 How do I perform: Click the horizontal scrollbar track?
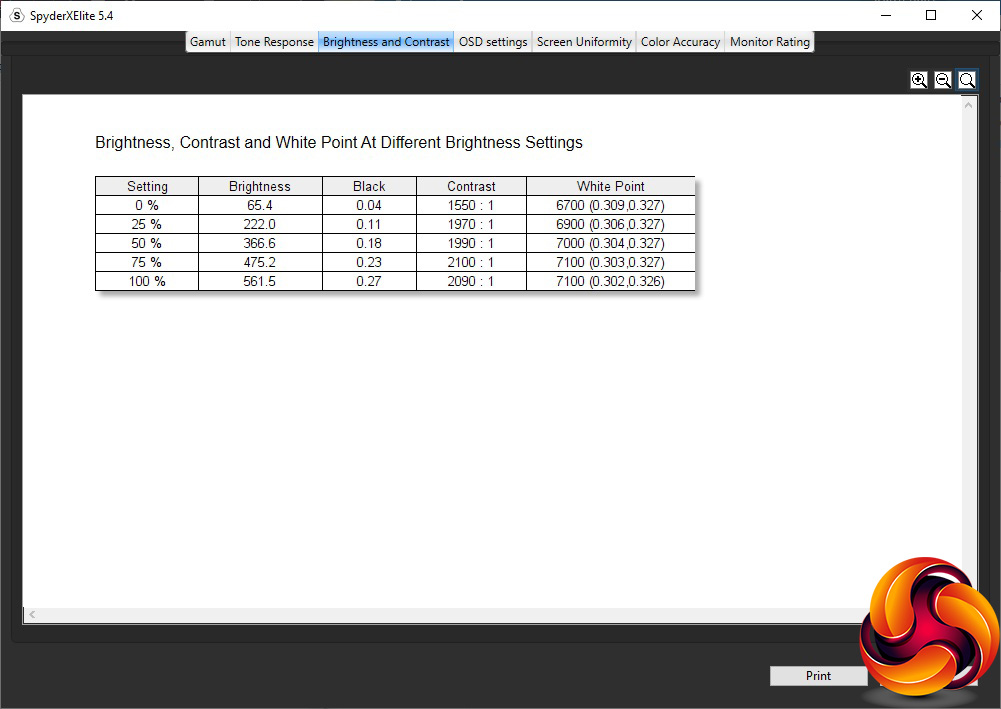click(447, 615)
